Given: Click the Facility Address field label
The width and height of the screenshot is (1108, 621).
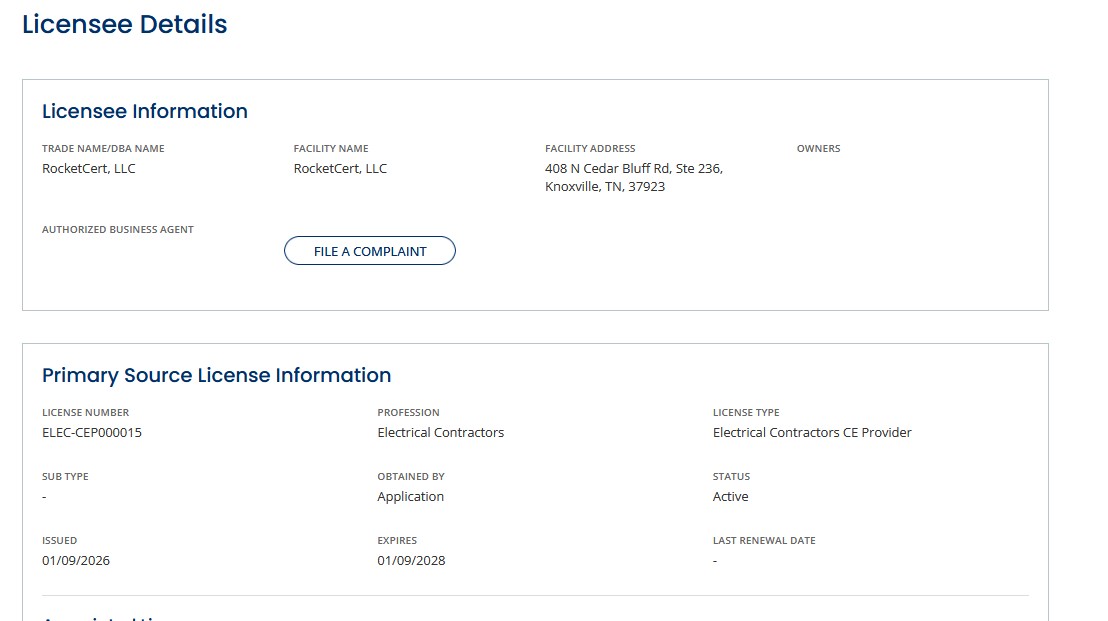Looking at the screenshot, I should coord(590,149).
